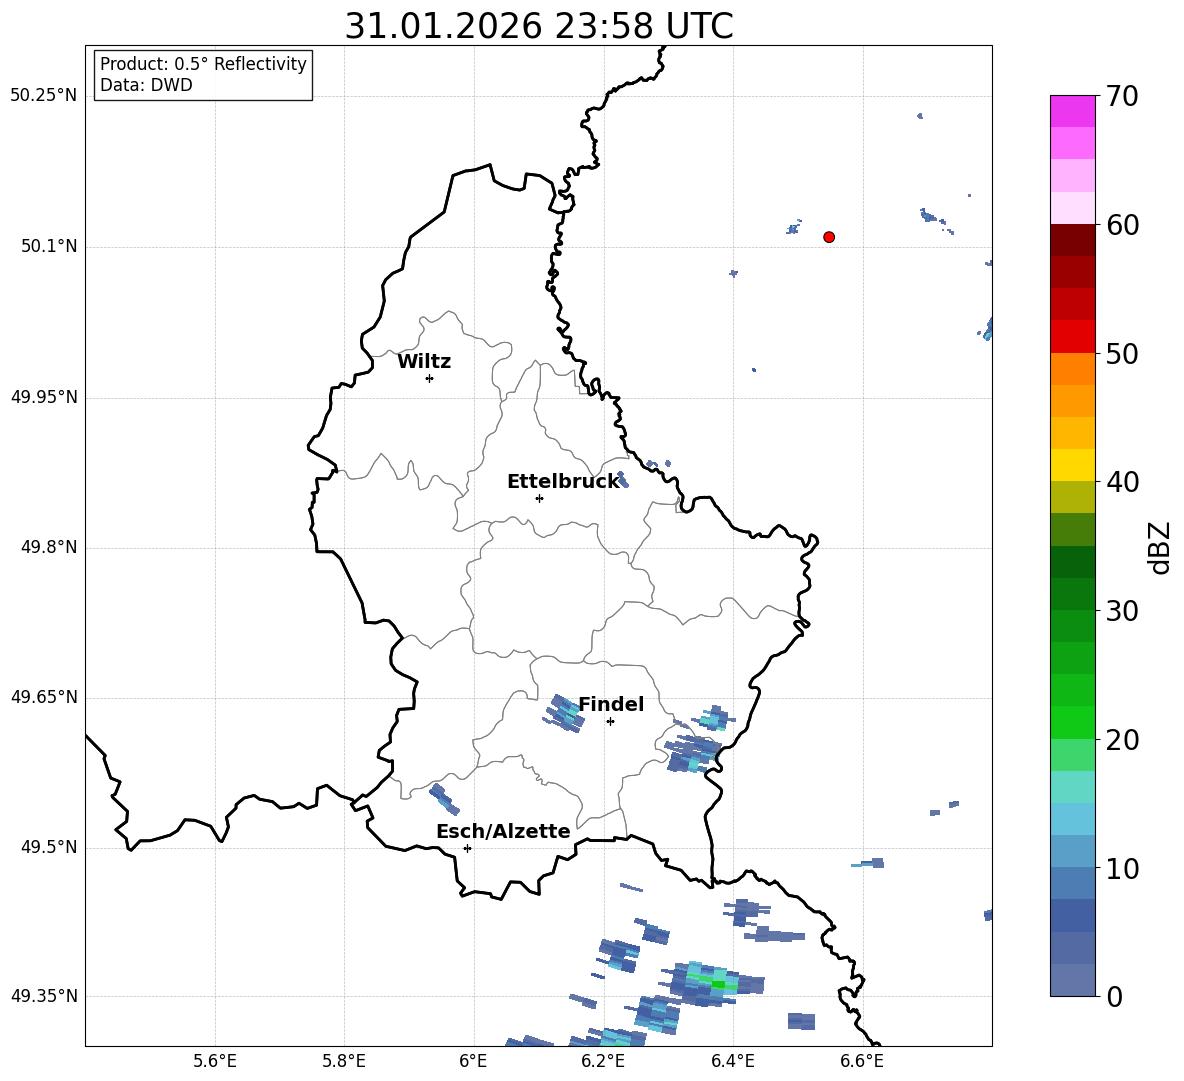
Task: Click the 40 tick on the colorbar
Action: [x=1122, y=482]
